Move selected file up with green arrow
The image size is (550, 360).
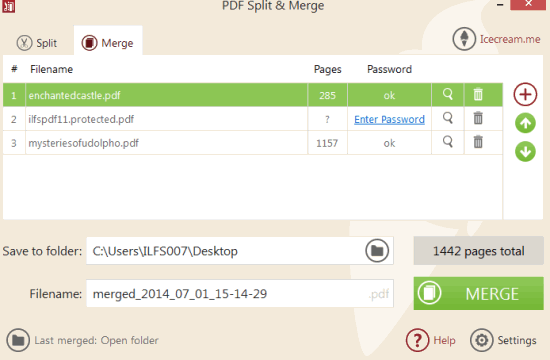pyautogui.click(x=525, y=123)
